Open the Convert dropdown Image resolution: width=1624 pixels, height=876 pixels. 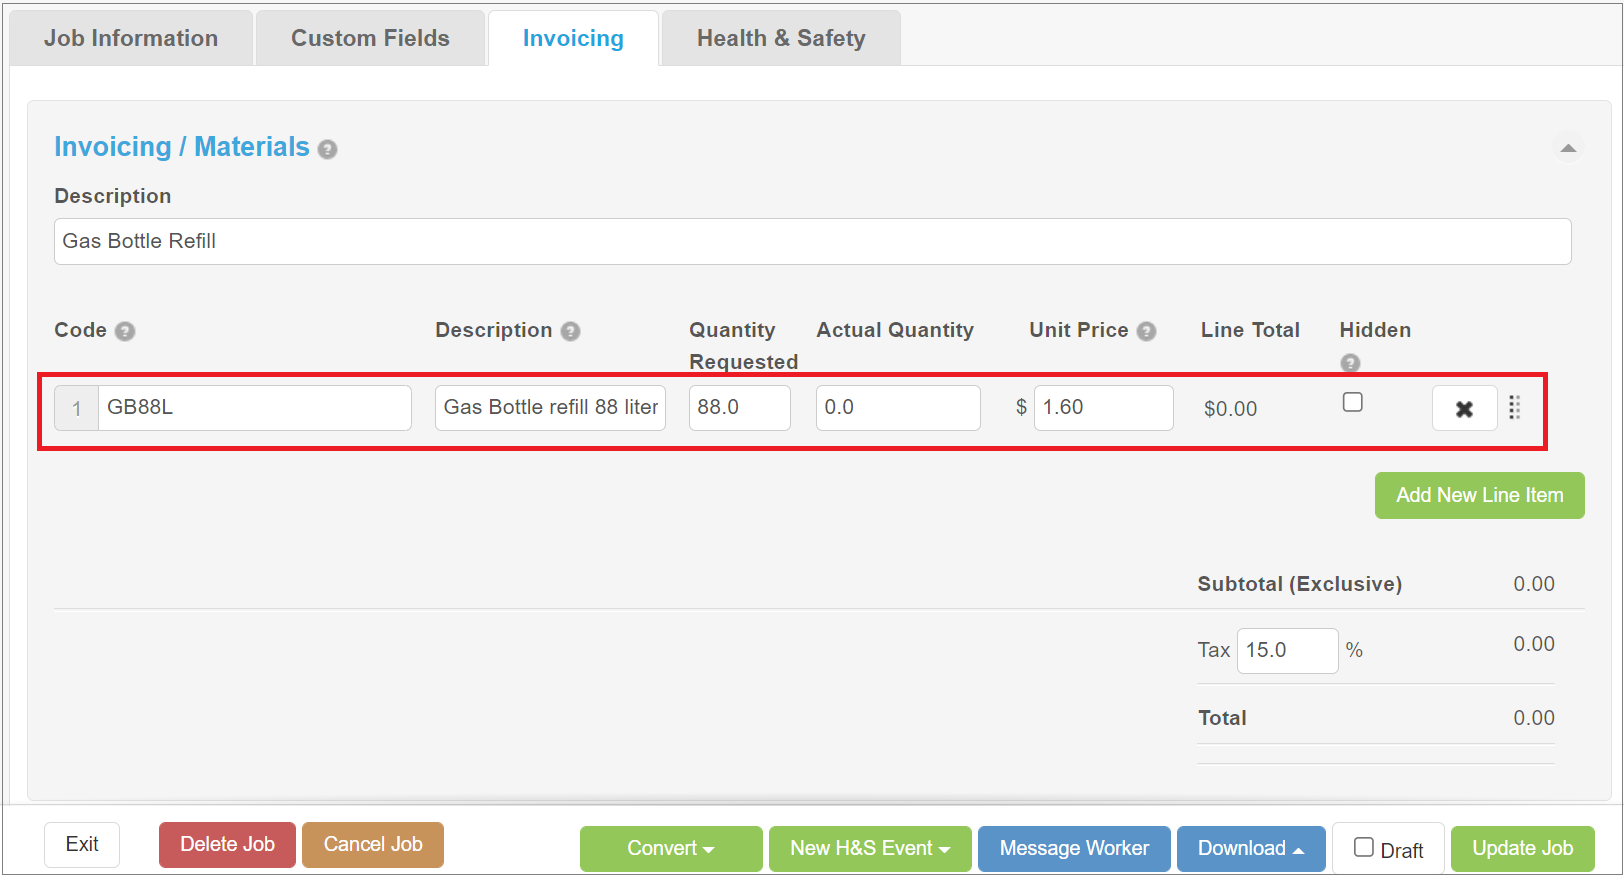coord(671,848)
